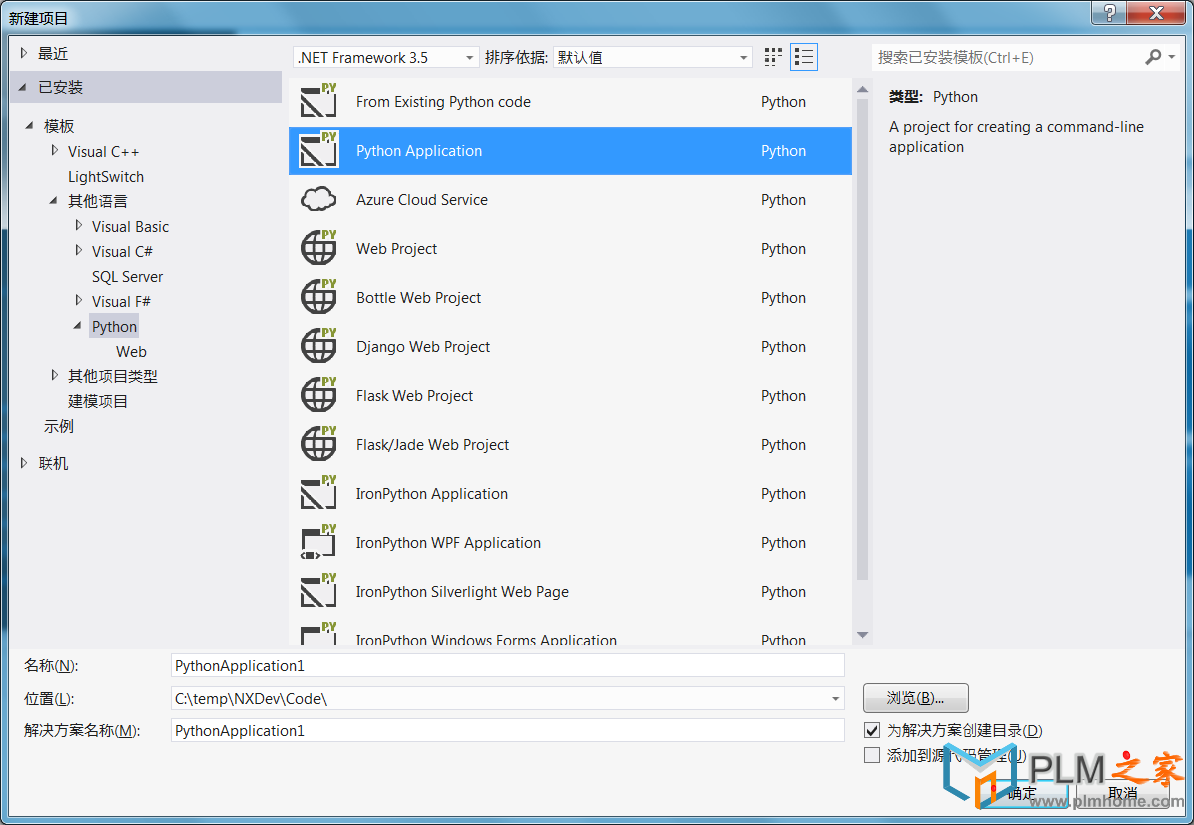
Task: Click the 浏览(B)... browse button
Action: coord(915,698)
